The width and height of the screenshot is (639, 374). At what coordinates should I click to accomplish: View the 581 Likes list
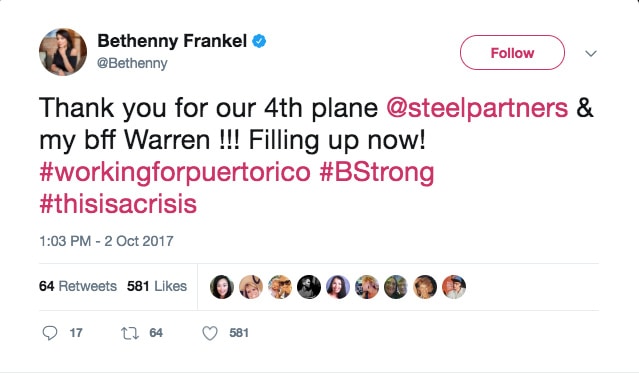point(157,286)
